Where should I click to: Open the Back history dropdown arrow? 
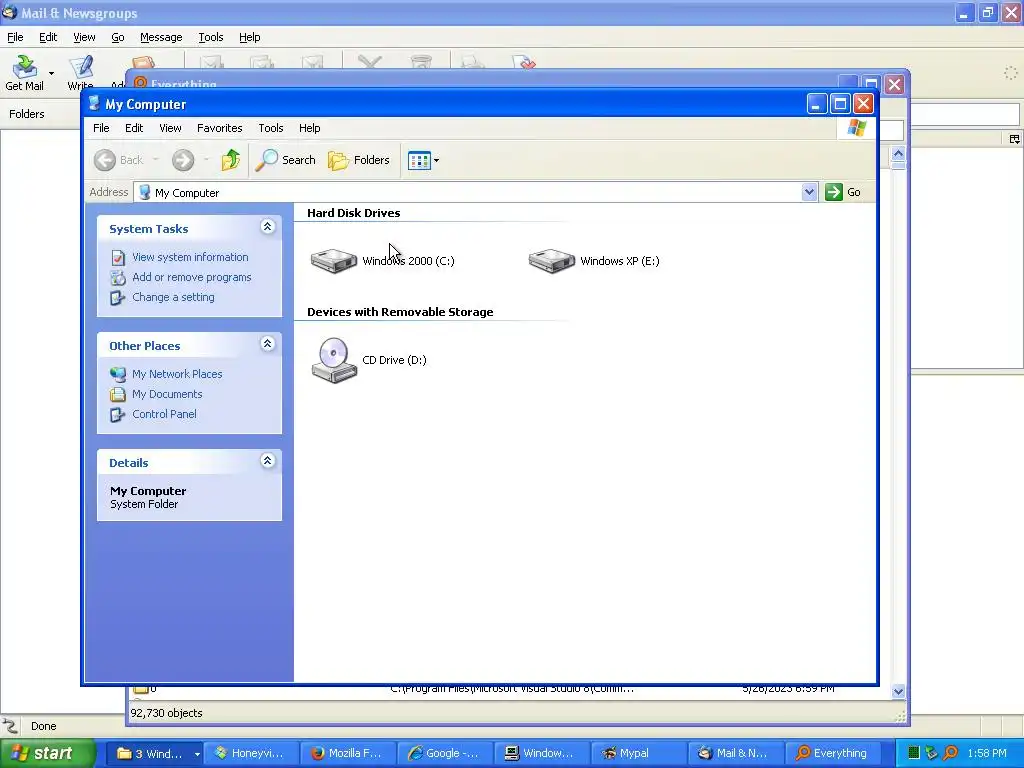(155, 160)
